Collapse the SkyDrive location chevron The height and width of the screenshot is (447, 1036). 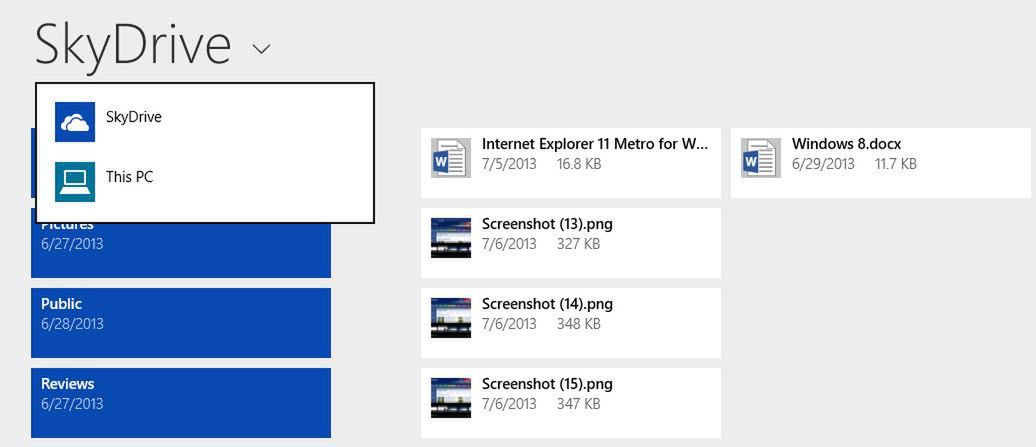262,49
